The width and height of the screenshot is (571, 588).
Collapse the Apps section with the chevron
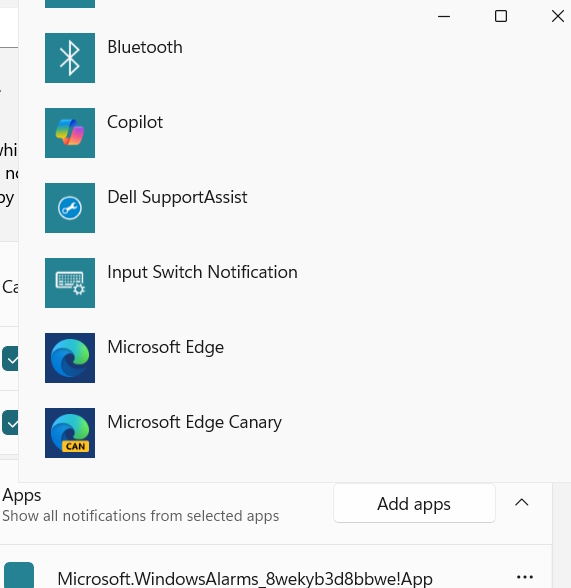click(x=522, y=502)
